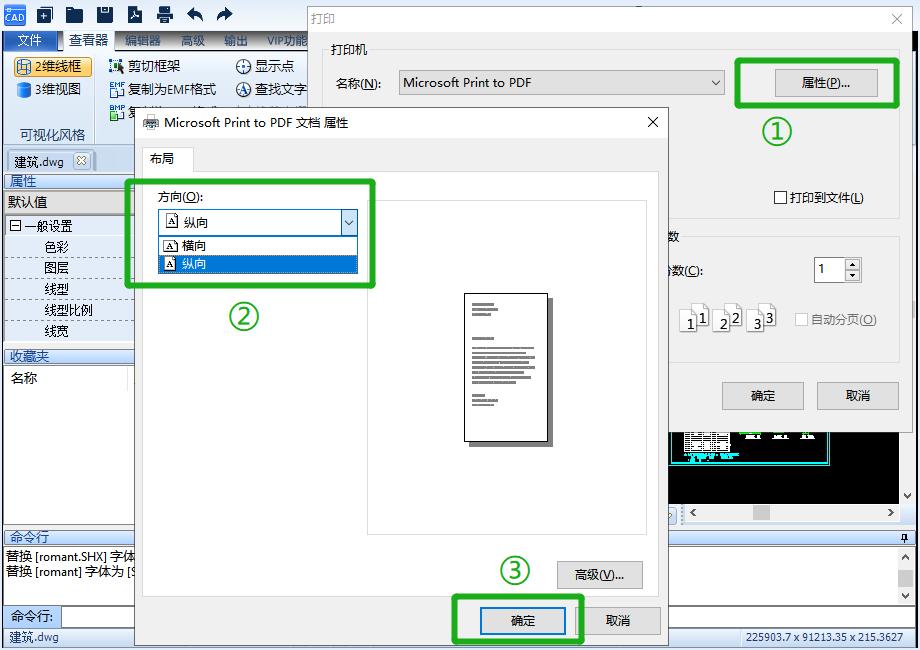Select 线宽 property row
920x650 pixels.
pyautogui.click(x=69, y=331)
